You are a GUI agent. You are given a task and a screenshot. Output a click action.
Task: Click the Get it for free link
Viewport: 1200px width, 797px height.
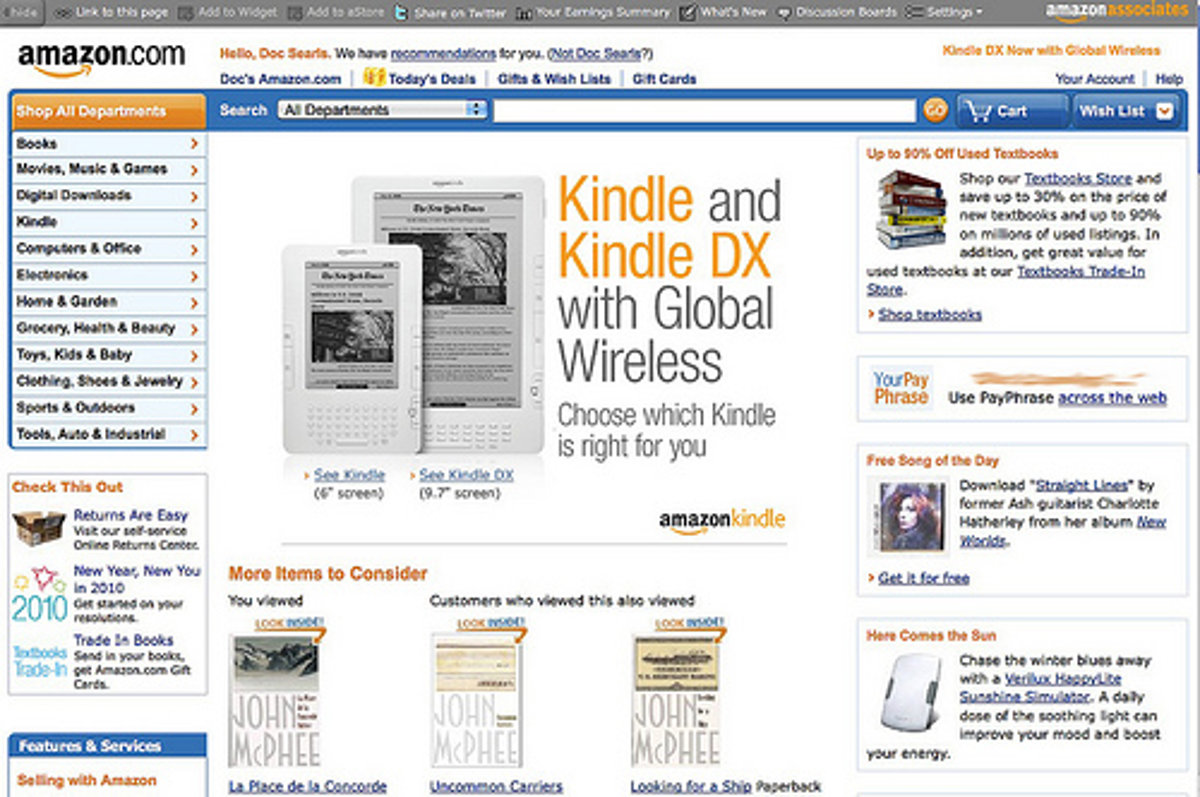coord(923,578)
